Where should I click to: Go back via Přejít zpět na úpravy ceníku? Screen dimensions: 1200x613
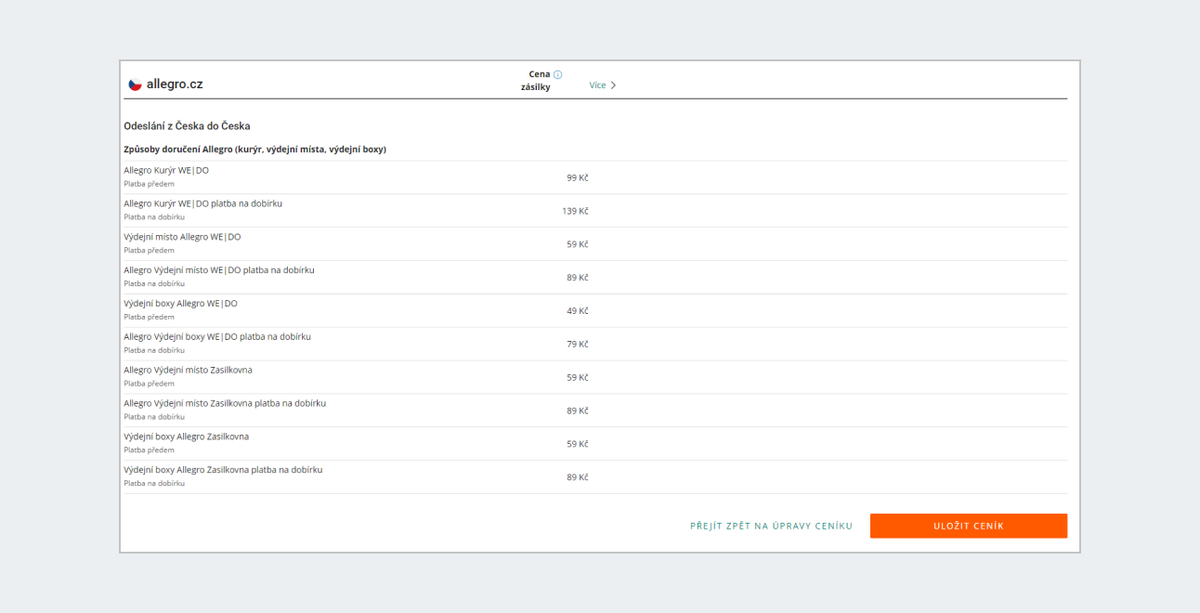coord(771,526)
